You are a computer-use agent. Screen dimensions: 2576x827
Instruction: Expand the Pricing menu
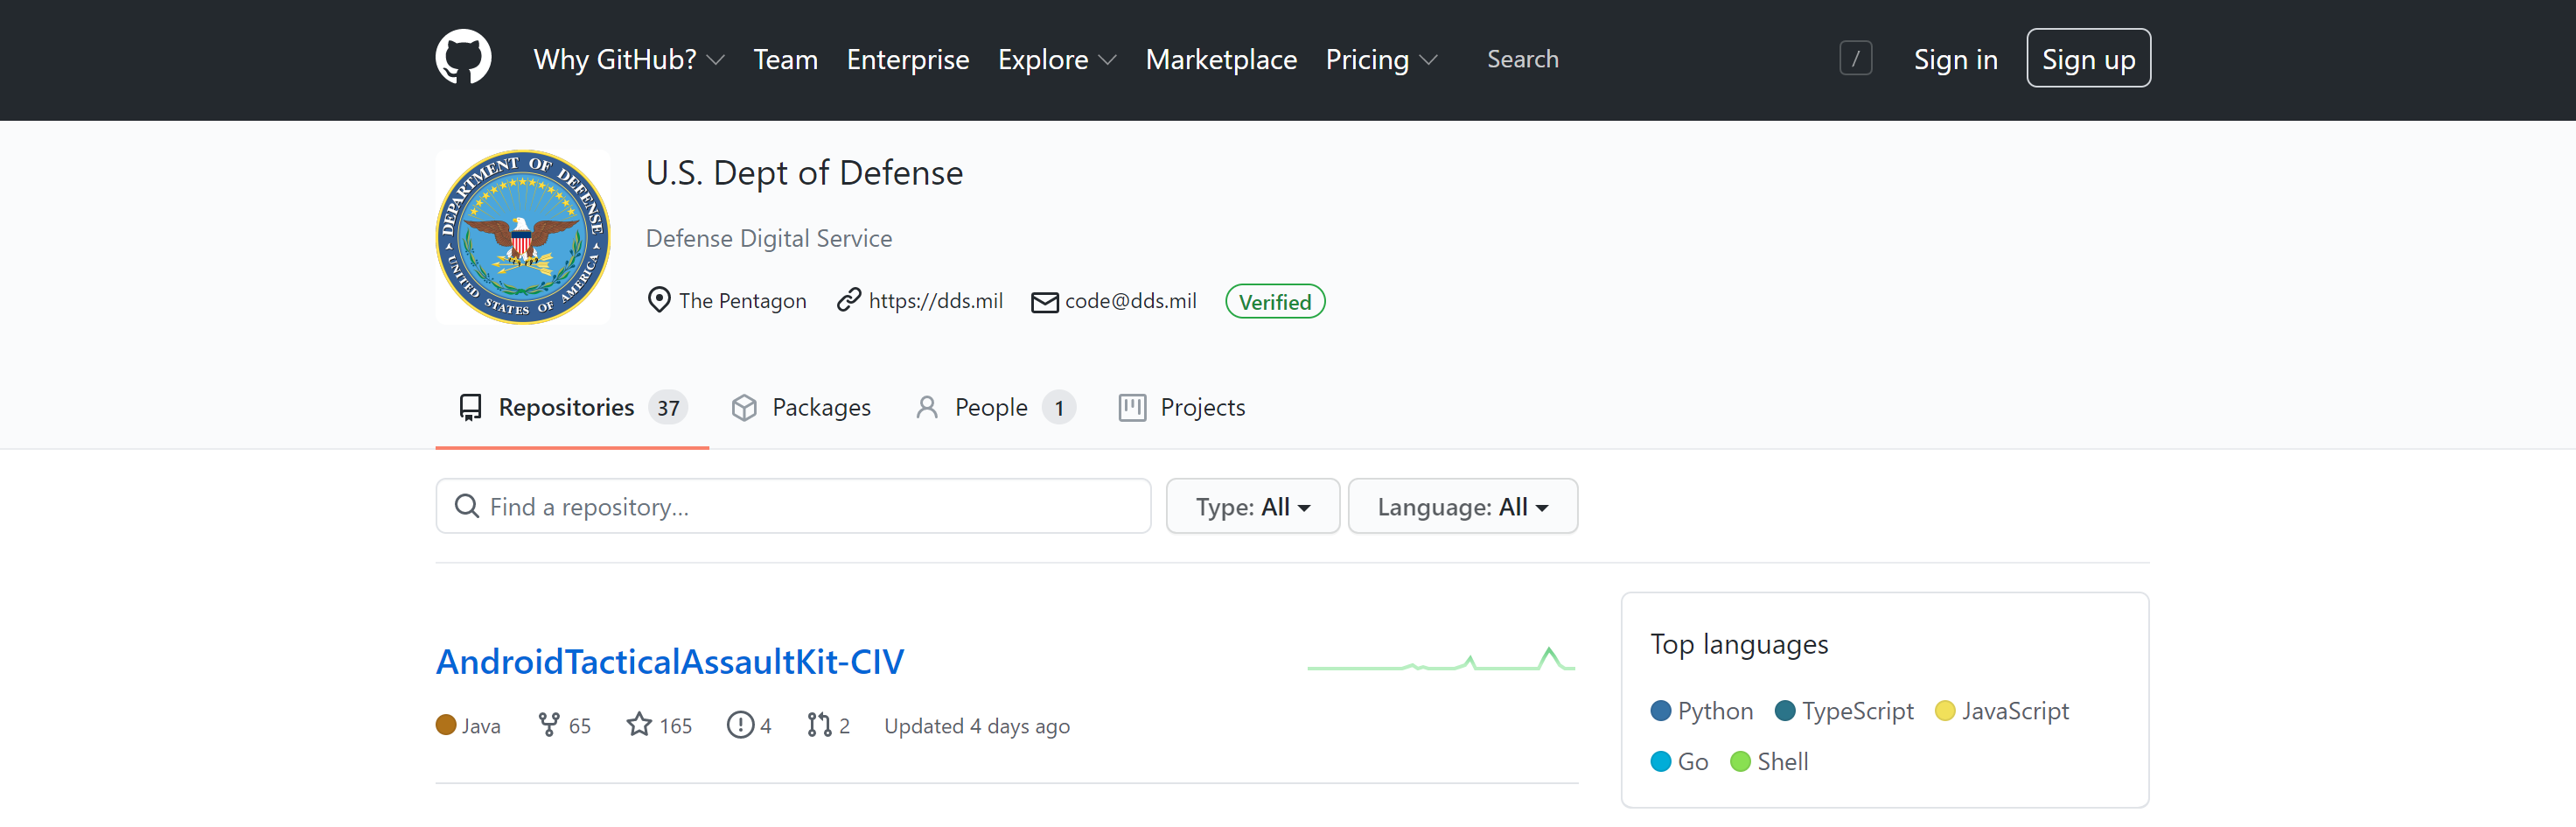click(1381, 60)
